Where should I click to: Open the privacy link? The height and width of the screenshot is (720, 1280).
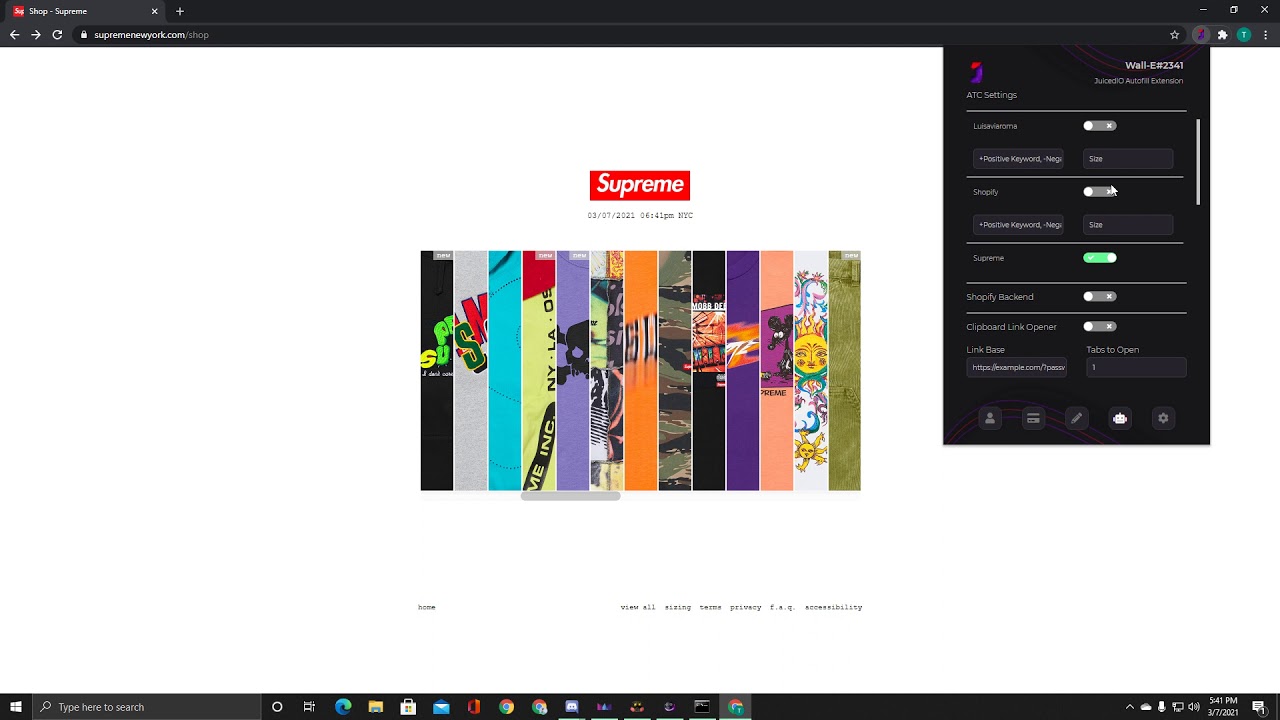click(746, 607)
